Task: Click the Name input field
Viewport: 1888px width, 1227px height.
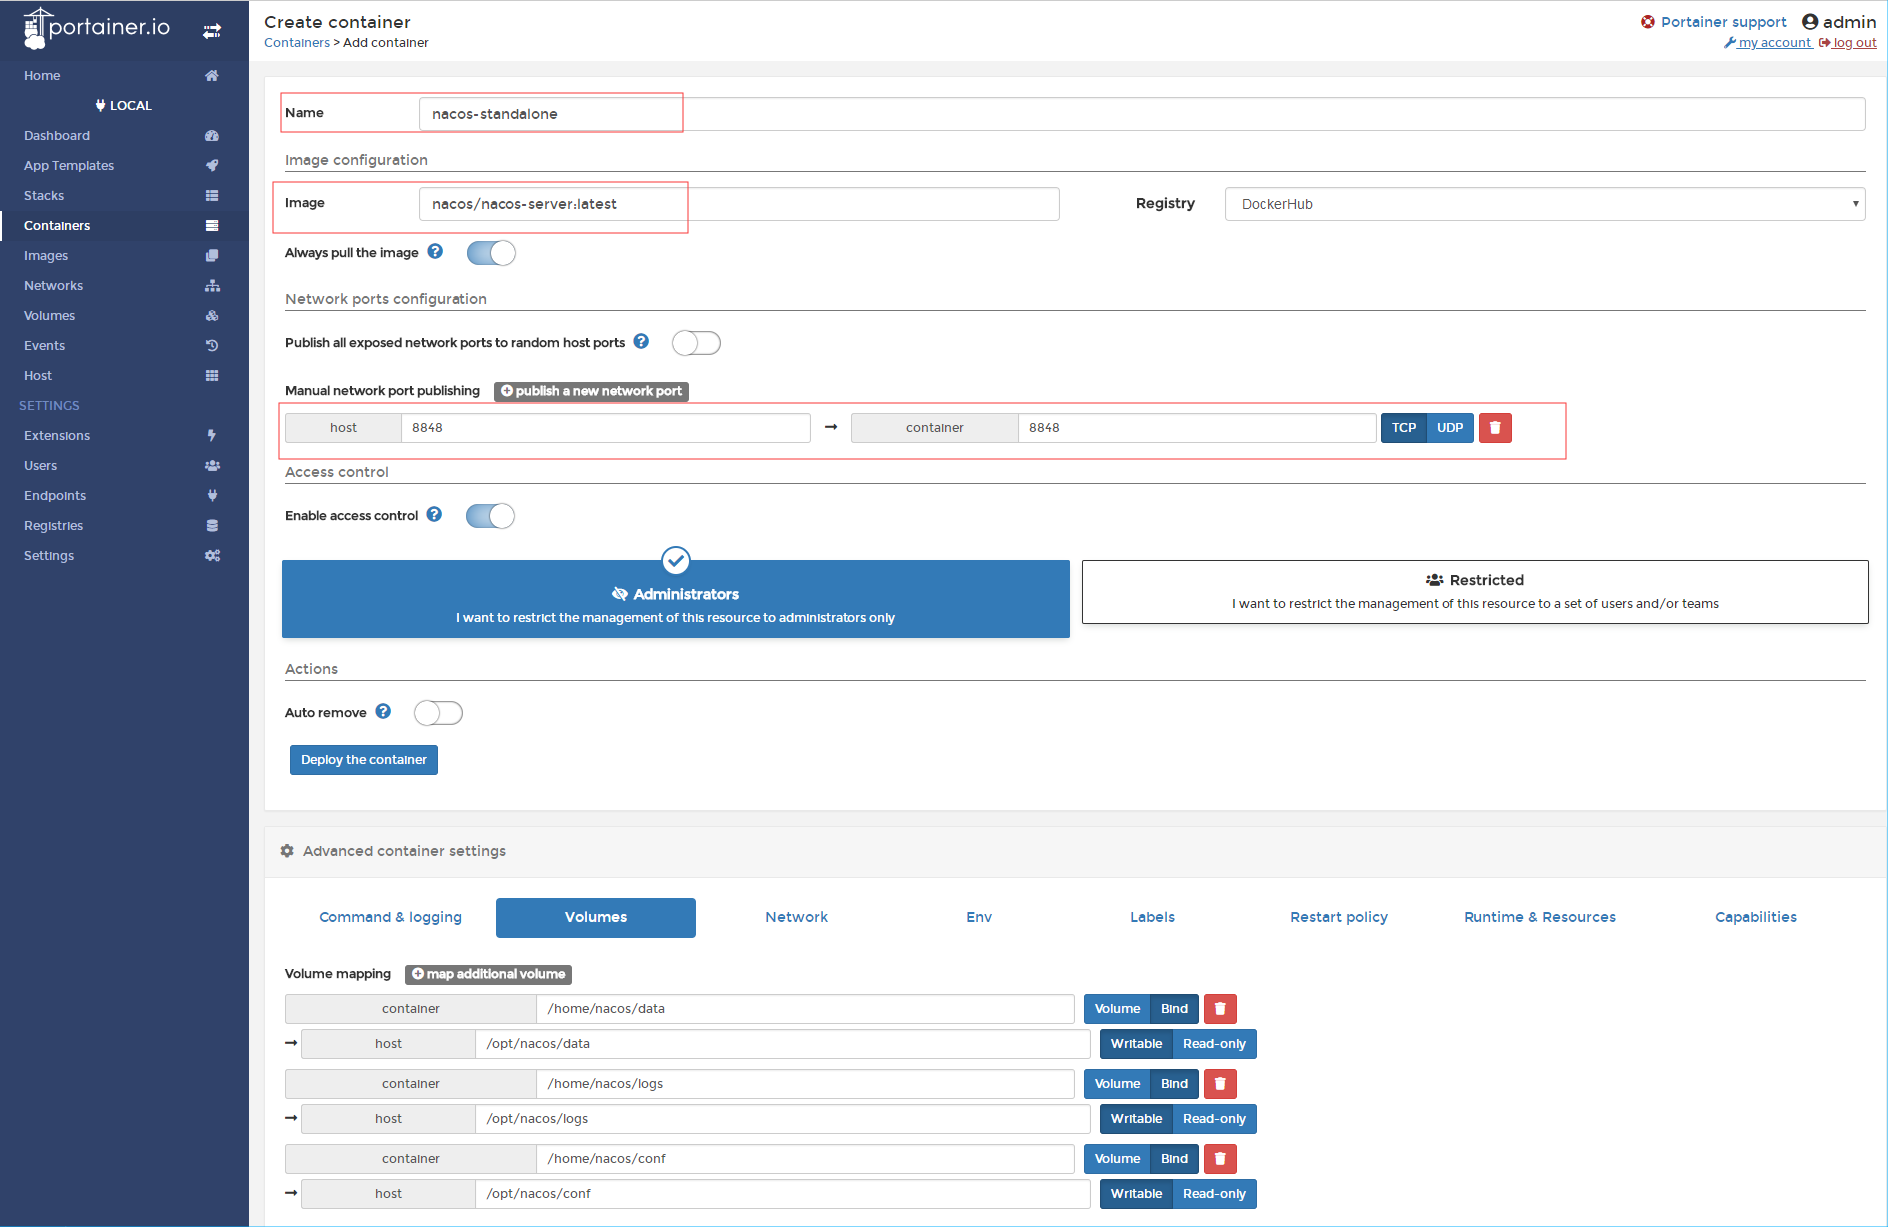Action: [1142, 114]
